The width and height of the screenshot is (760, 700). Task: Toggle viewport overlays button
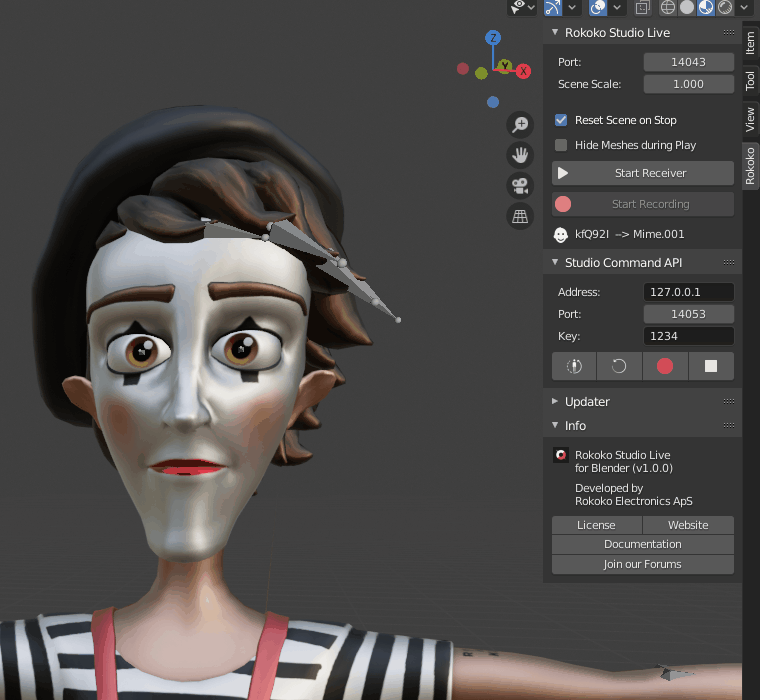598,7
